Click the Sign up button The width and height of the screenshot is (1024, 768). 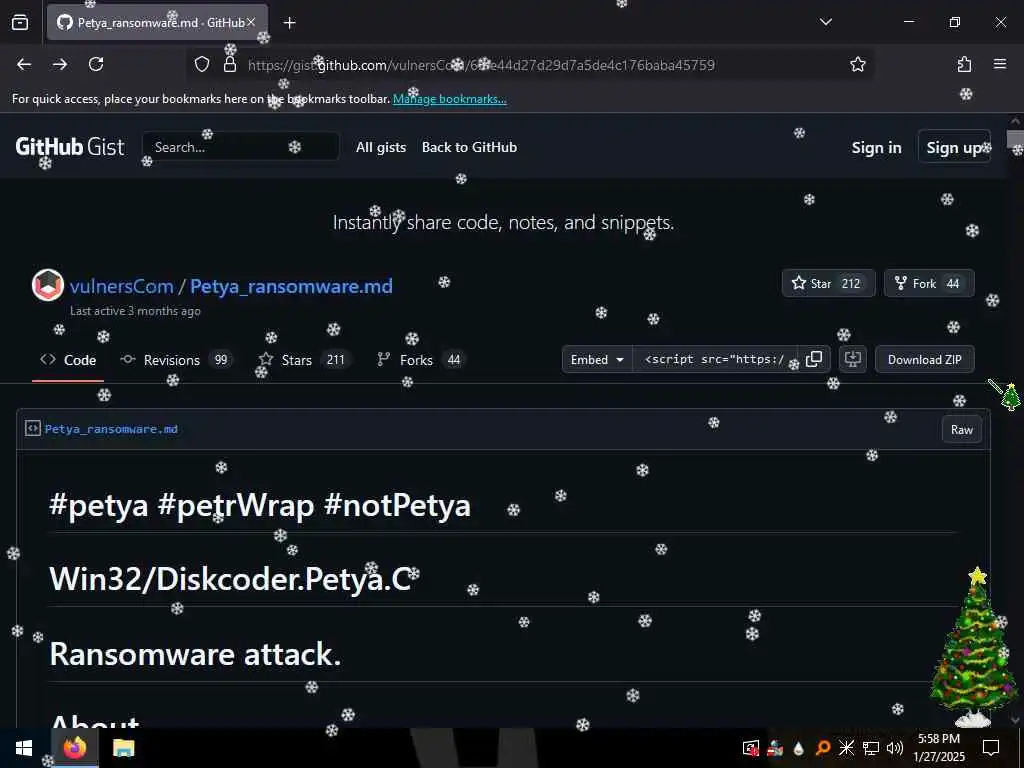tap(954, 148)
